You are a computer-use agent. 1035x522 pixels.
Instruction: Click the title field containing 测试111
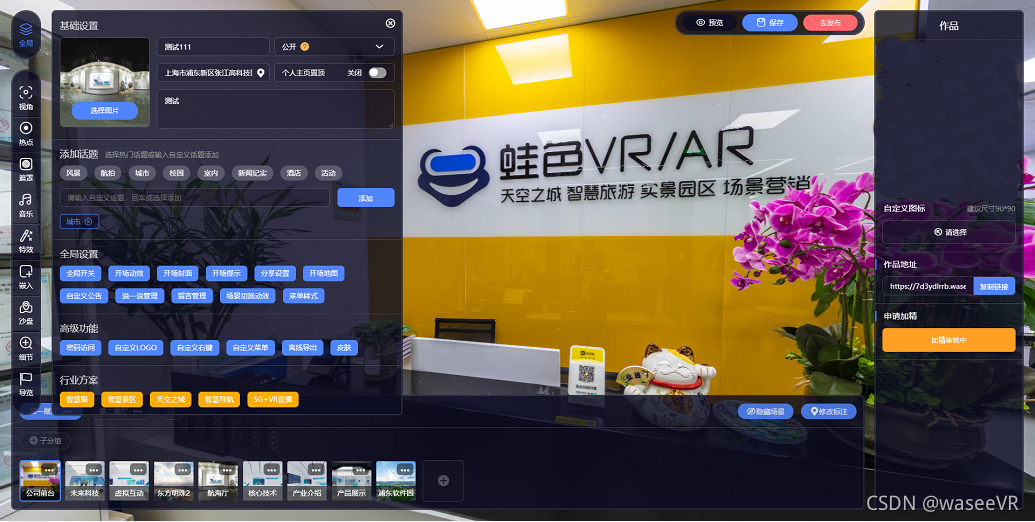pyautogui.click(x=213, y=47)
